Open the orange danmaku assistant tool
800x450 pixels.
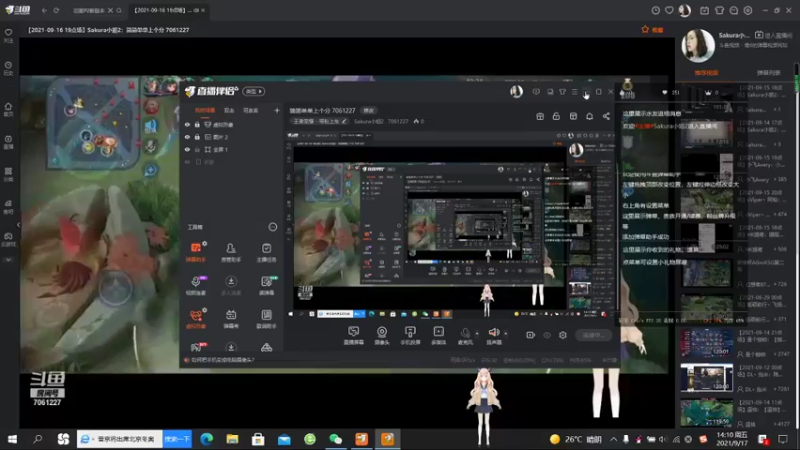[x=196, y=252]
